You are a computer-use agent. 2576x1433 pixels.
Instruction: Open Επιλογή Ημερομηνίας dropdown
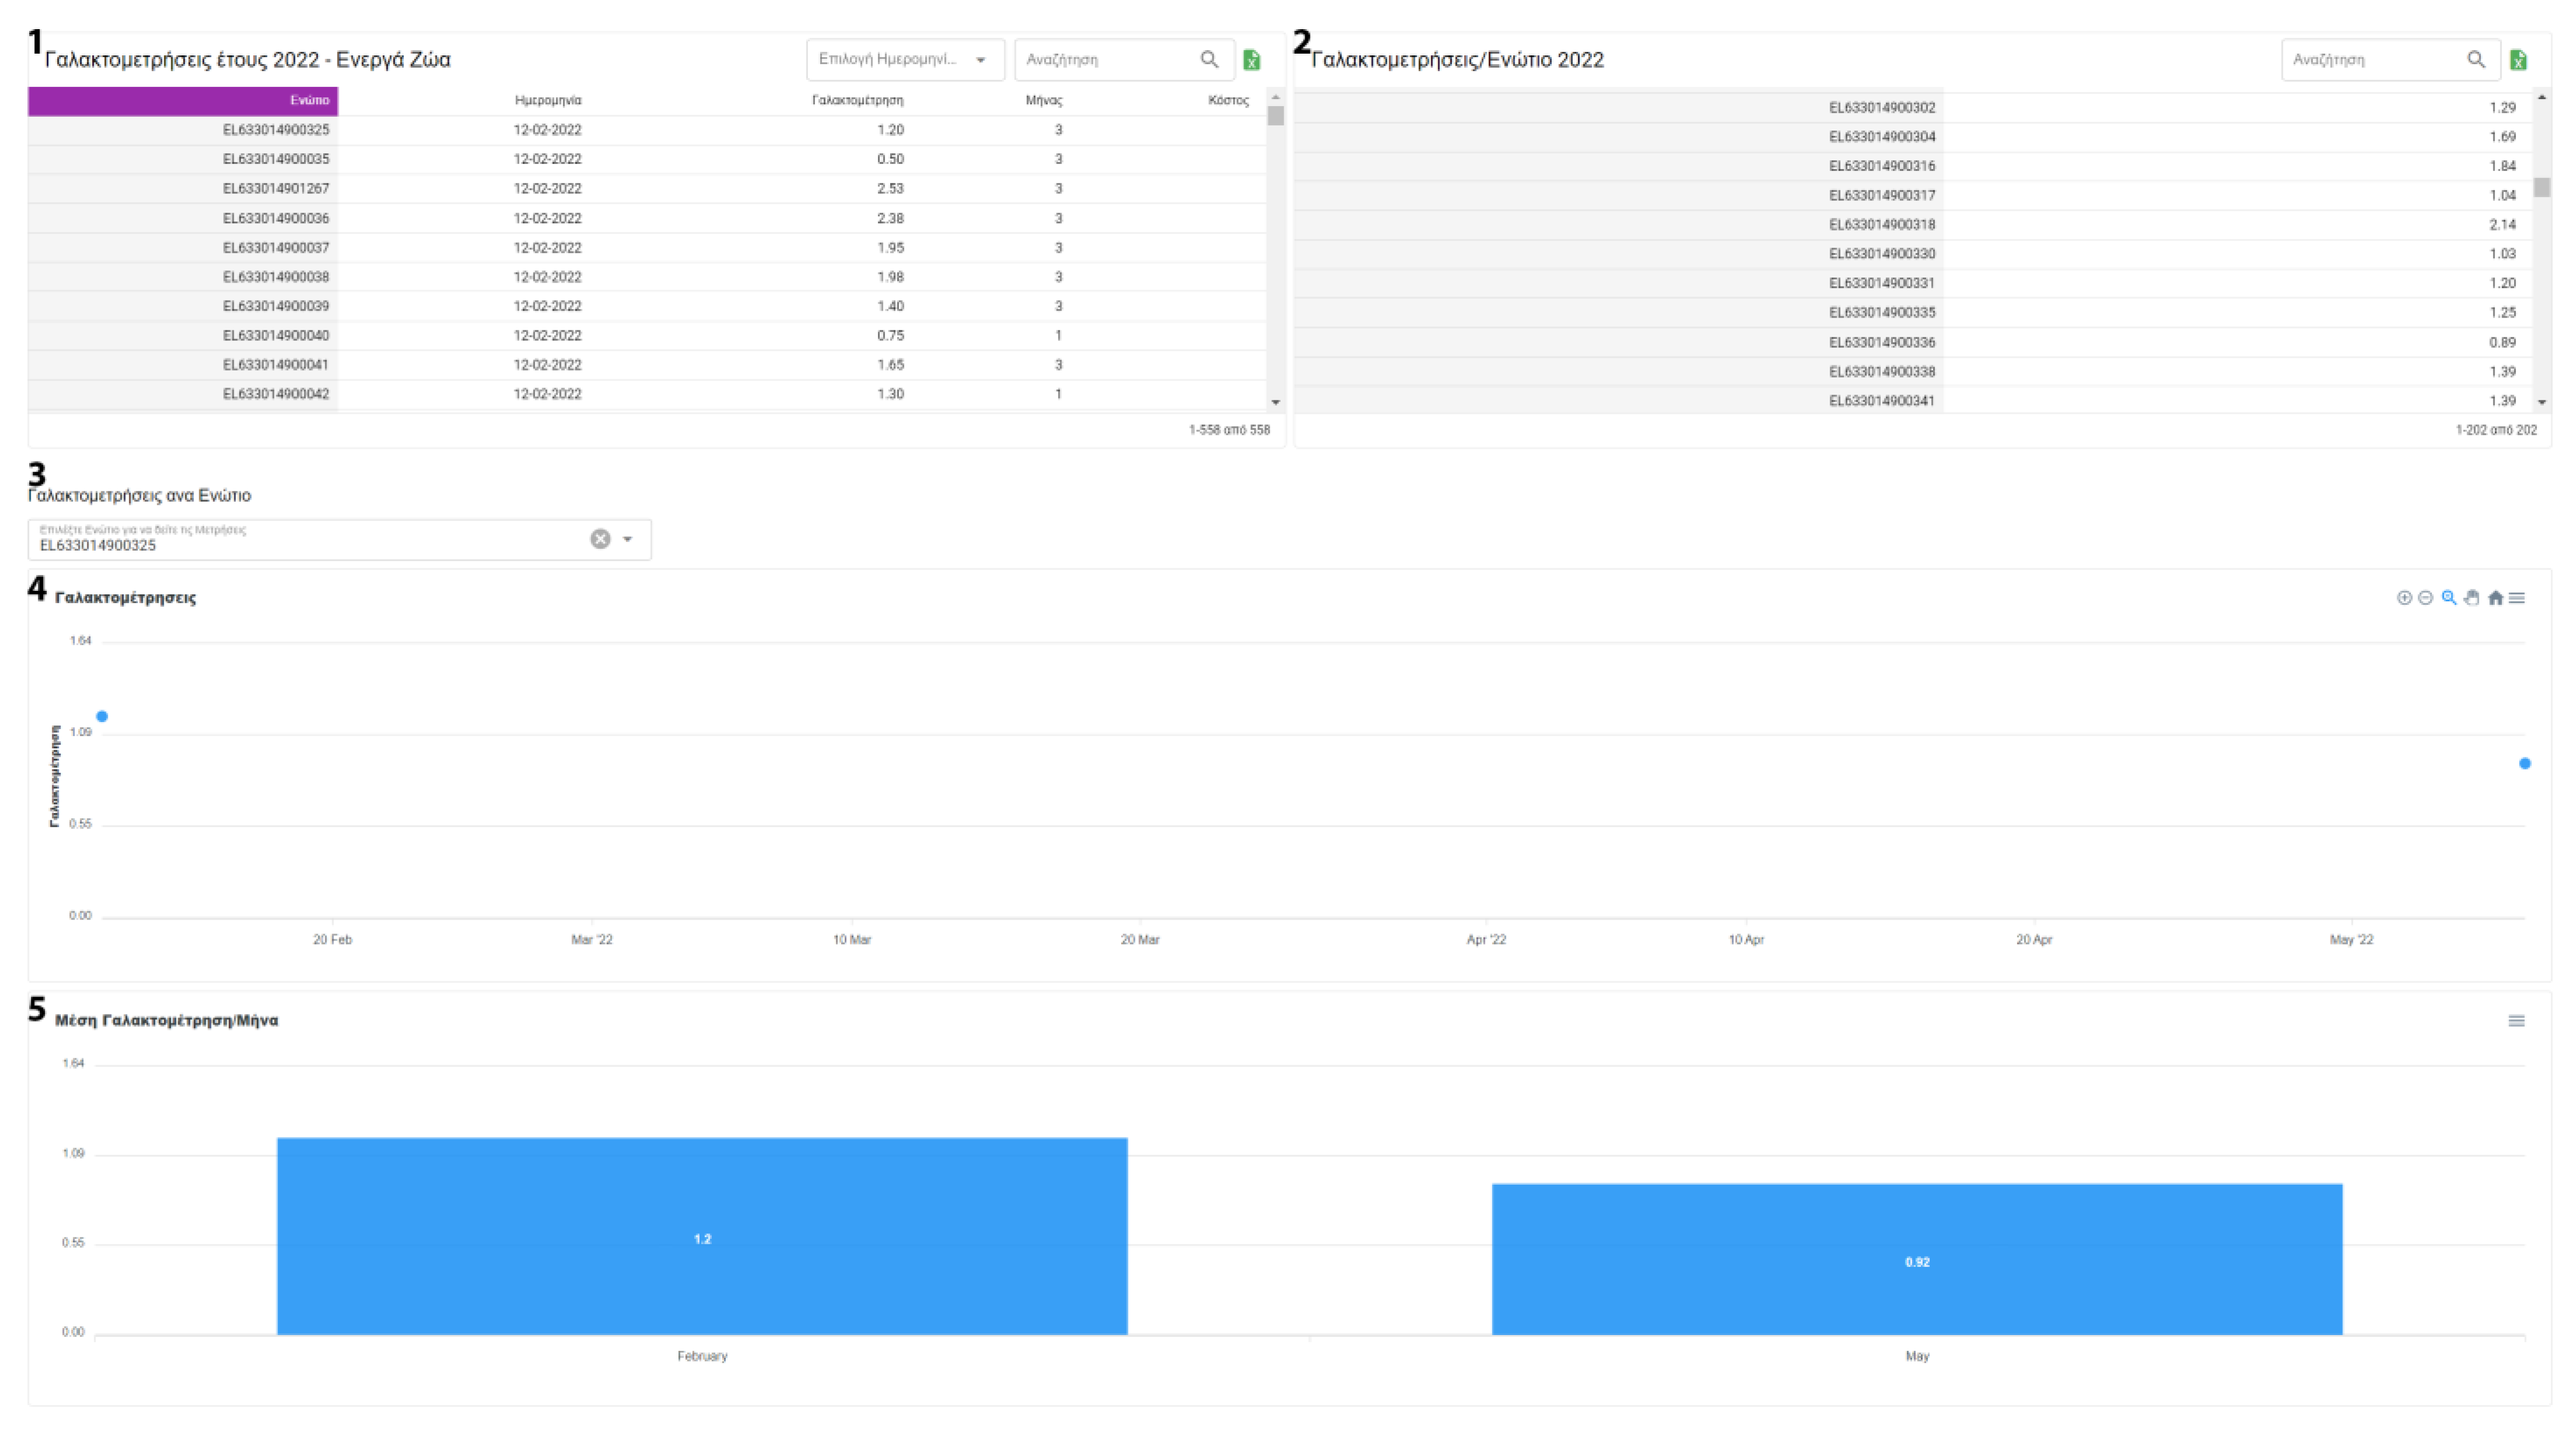pos(904,60)
